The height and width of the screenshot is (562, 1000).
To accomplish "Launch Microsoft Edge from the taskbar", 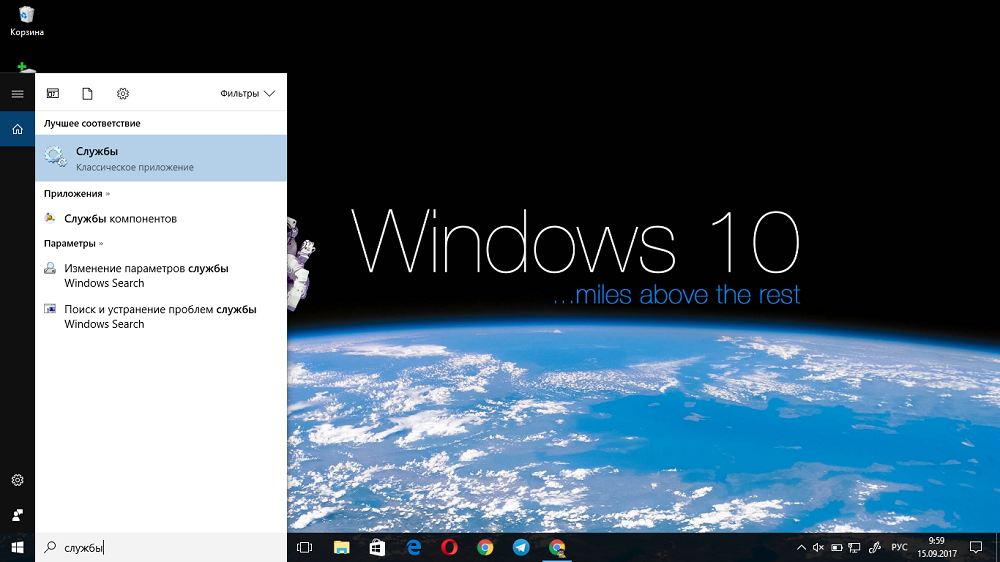I will 414,547.
